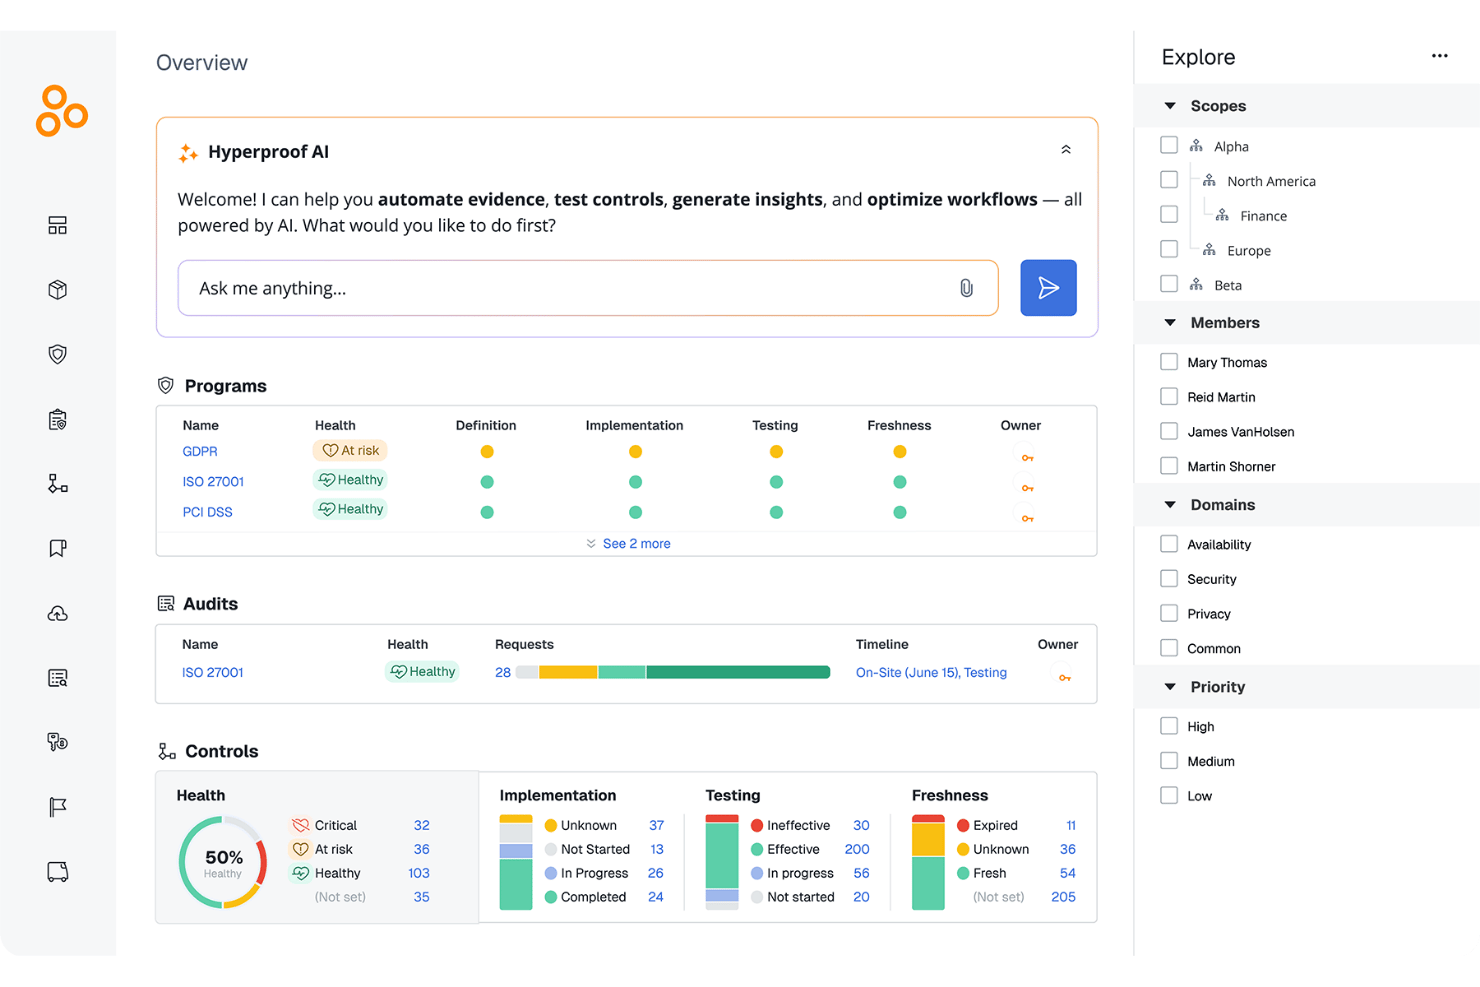Image resolution: width=1480 pixels, height=987 pixels.
Task: Check the Privacy domain checkbox
Action: click(1169, 613)
